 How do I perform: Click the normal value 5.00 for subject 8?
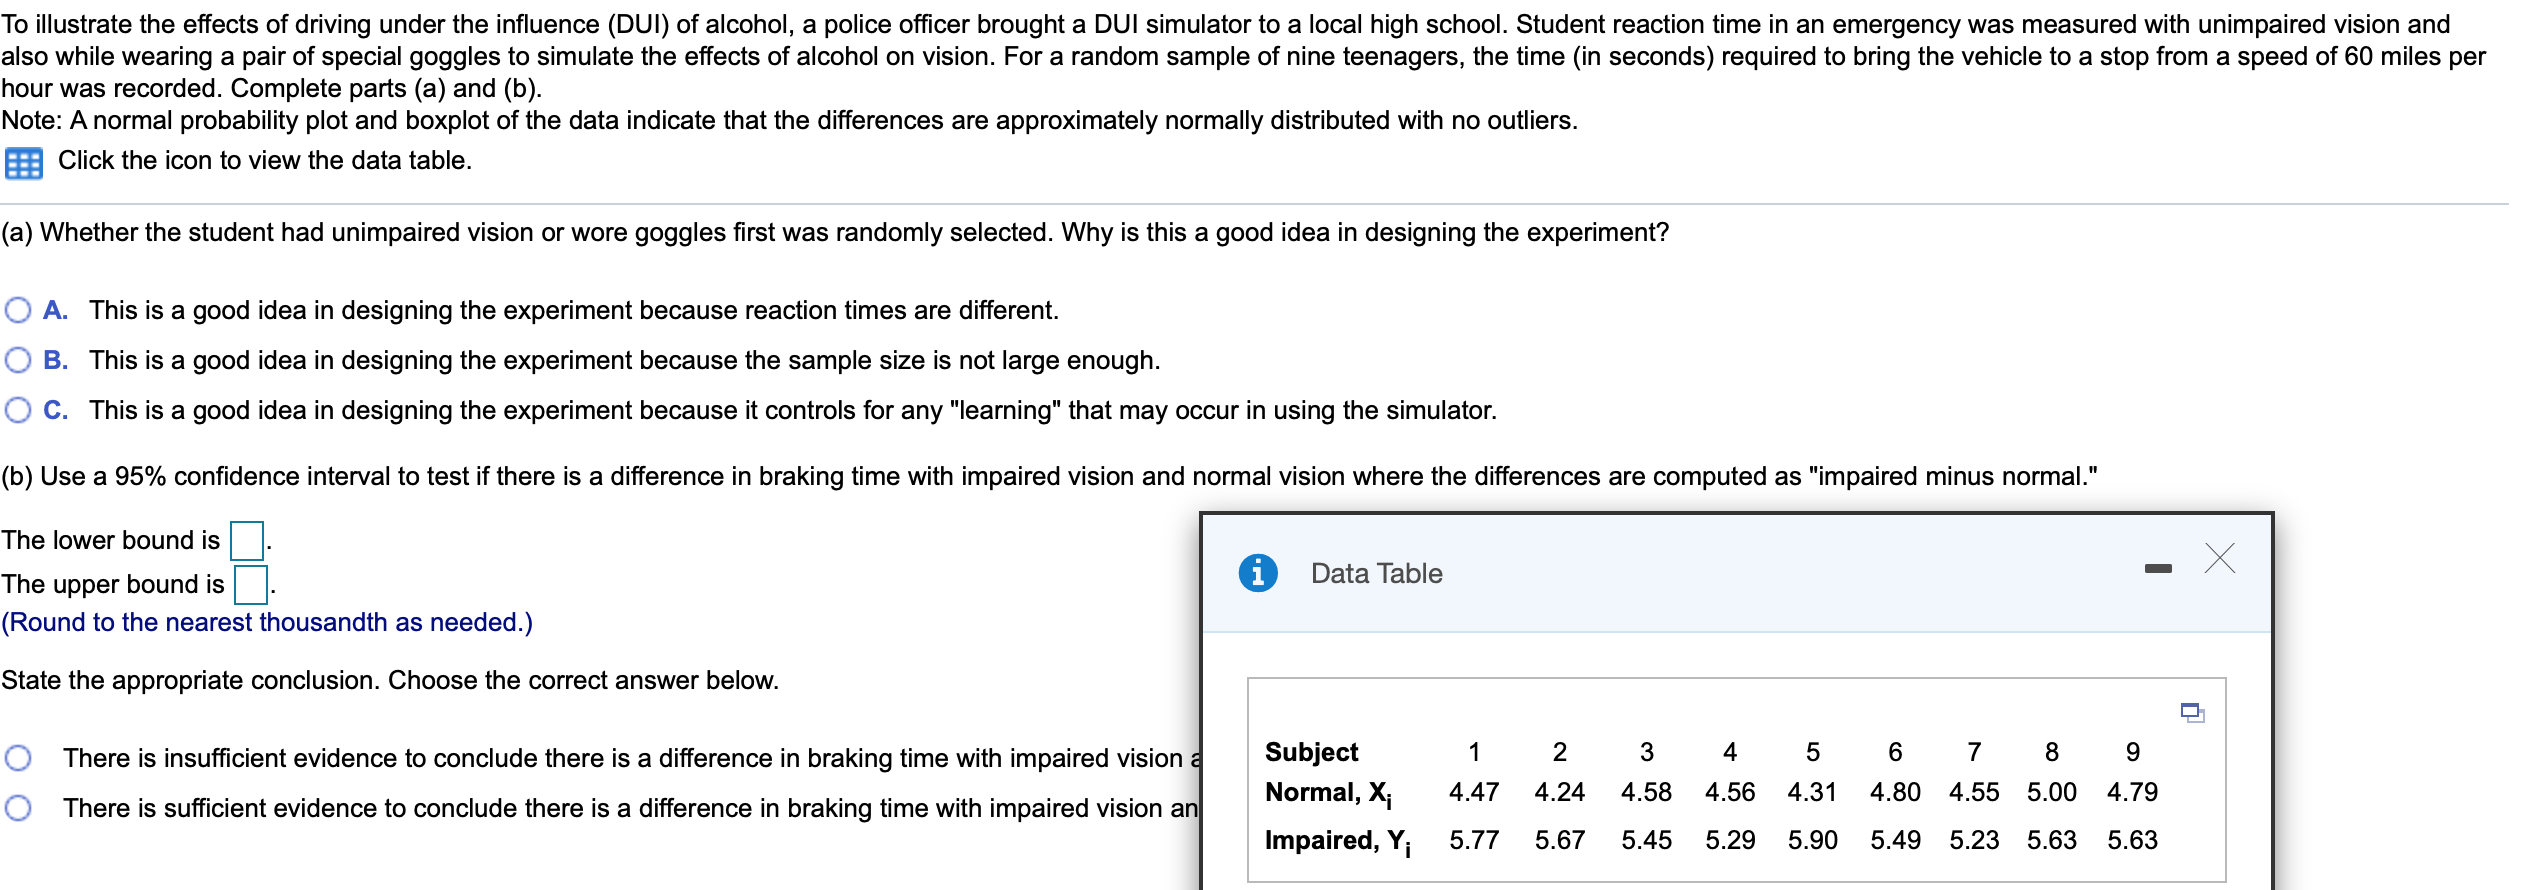(2051, 793)
